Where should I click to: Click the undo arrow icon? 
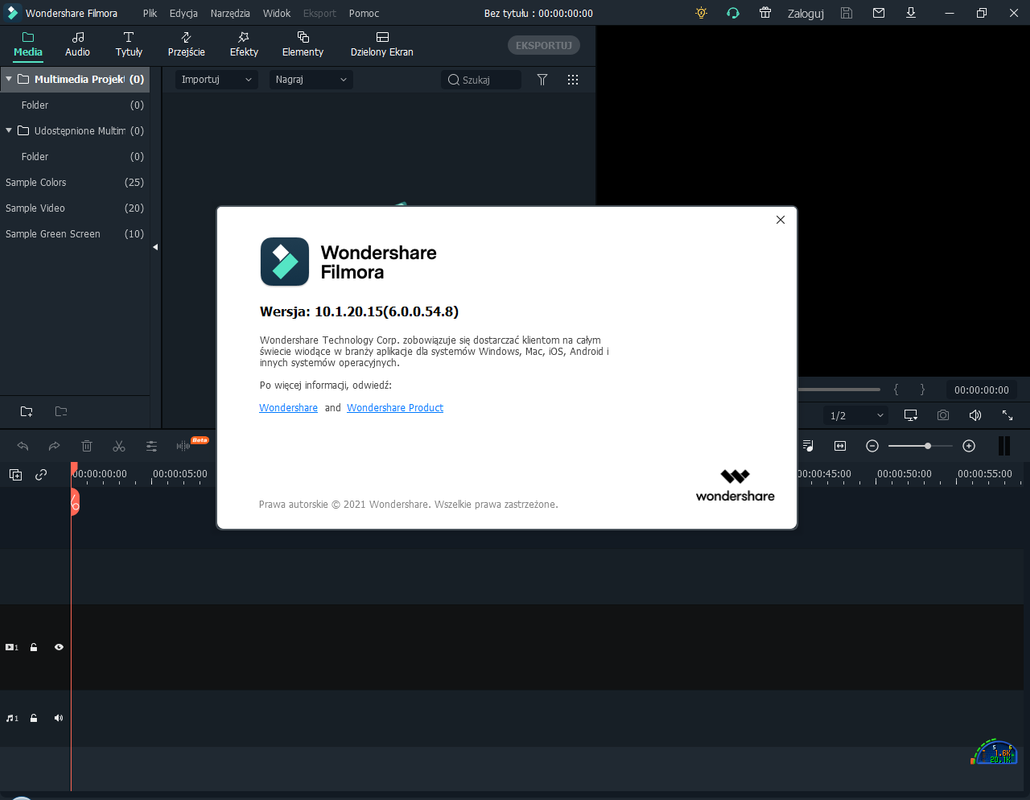pyautogui.click(x=22, y=446)
